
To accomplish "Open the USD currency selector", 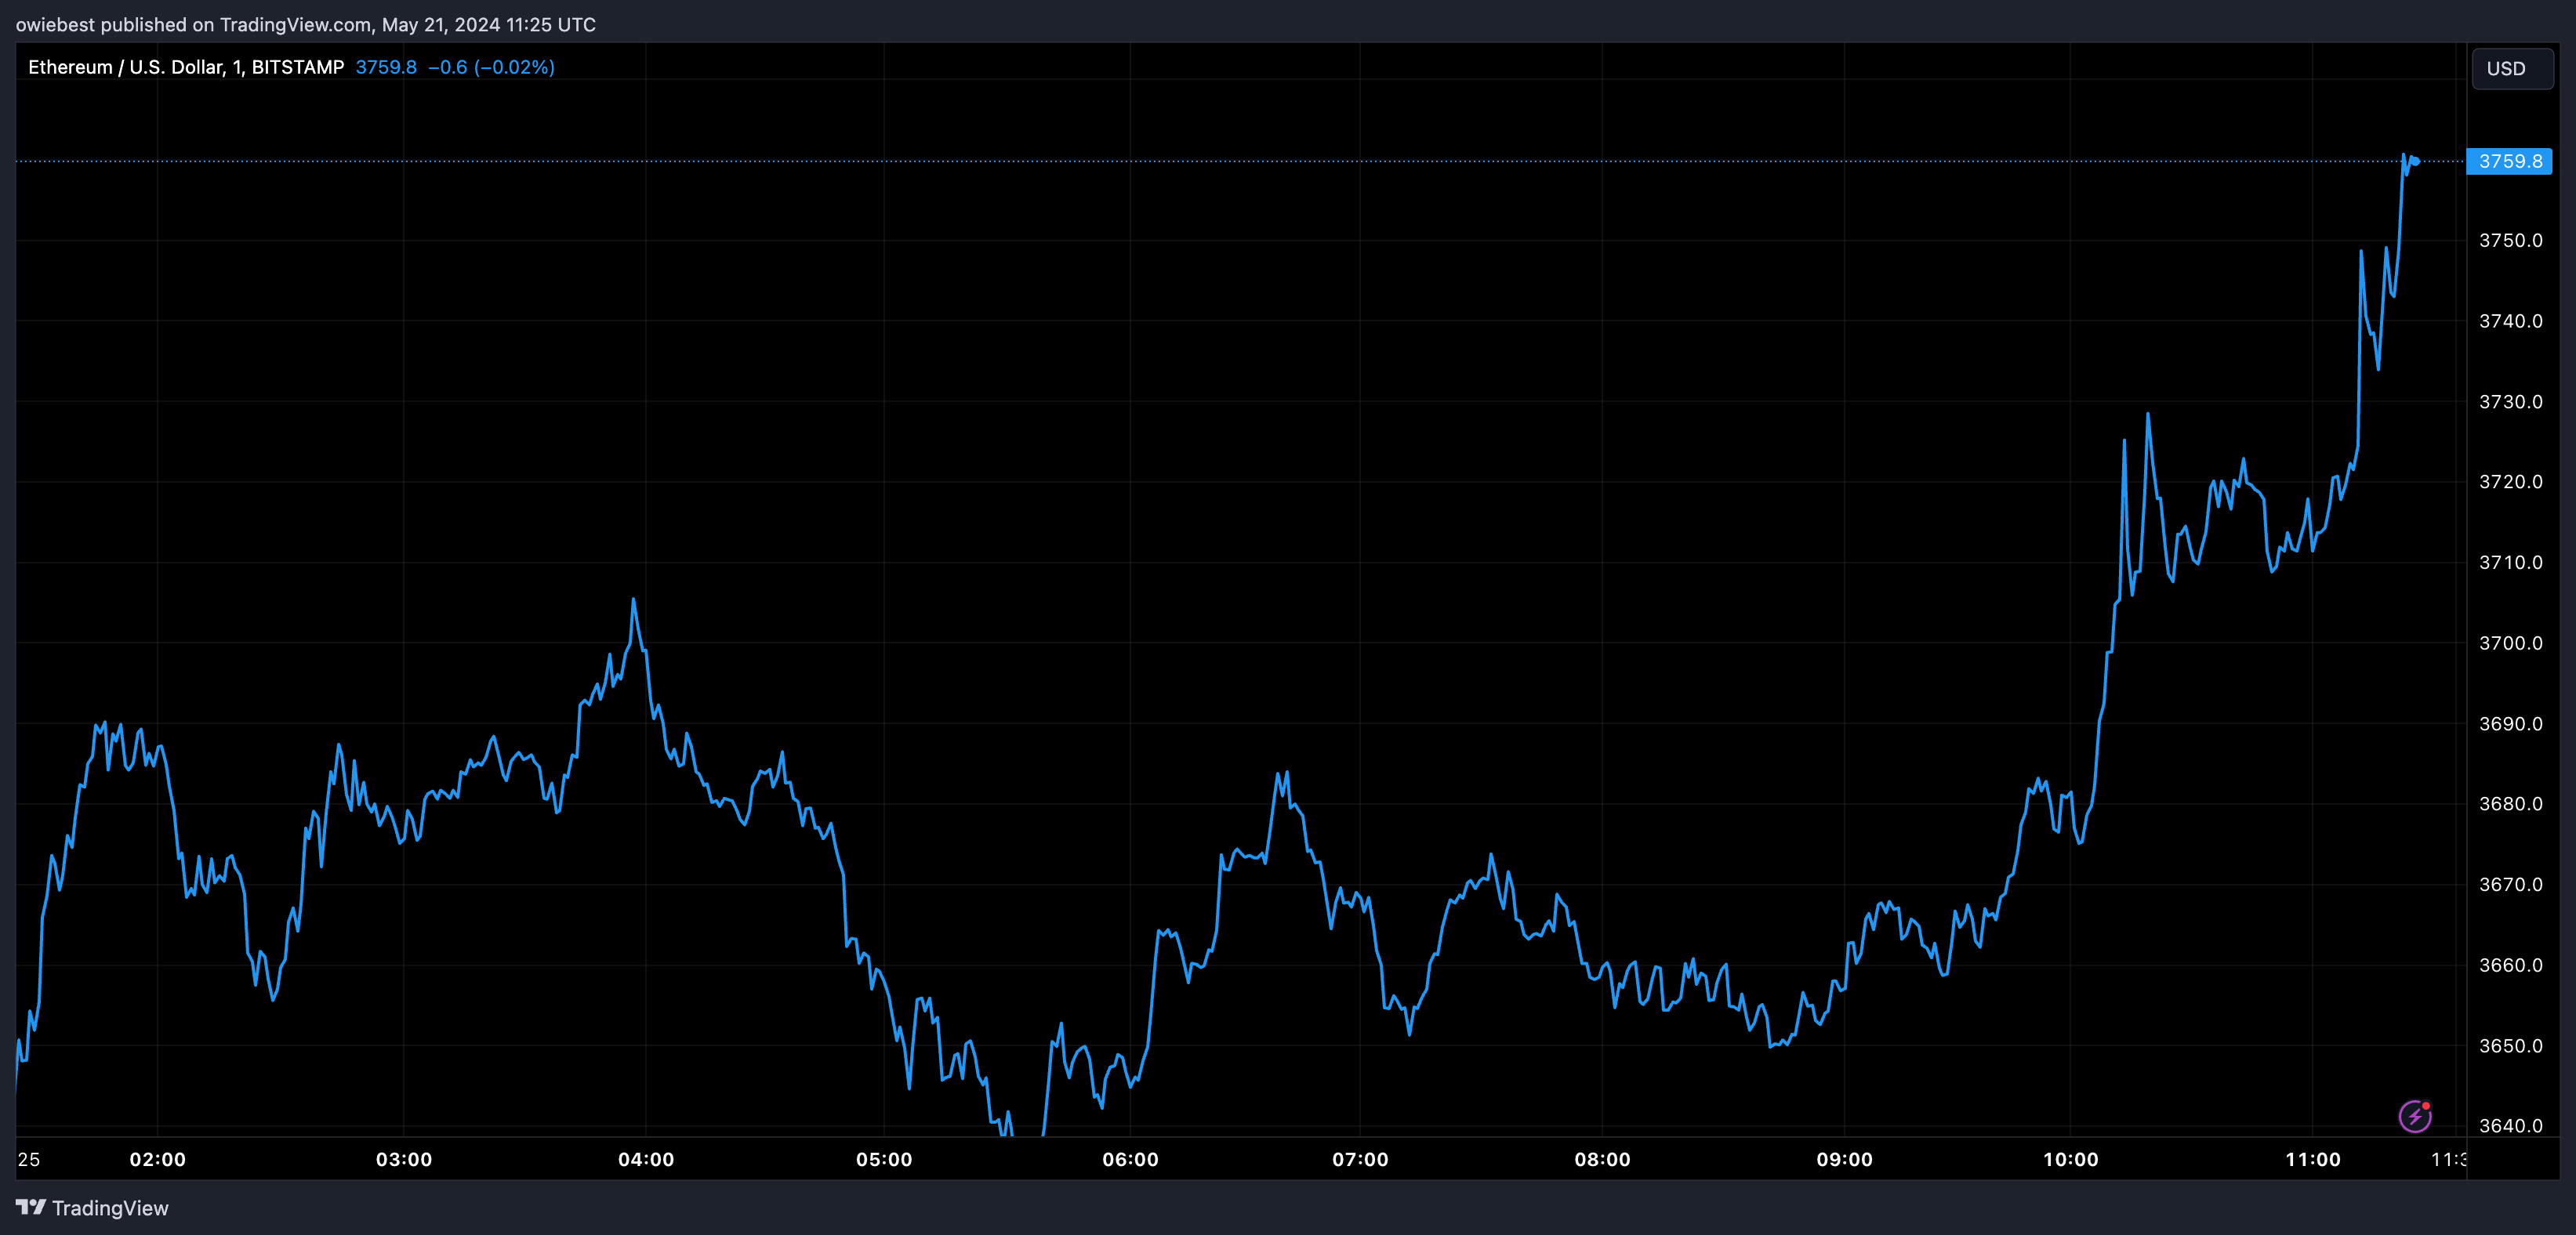I will (2512, 69).
